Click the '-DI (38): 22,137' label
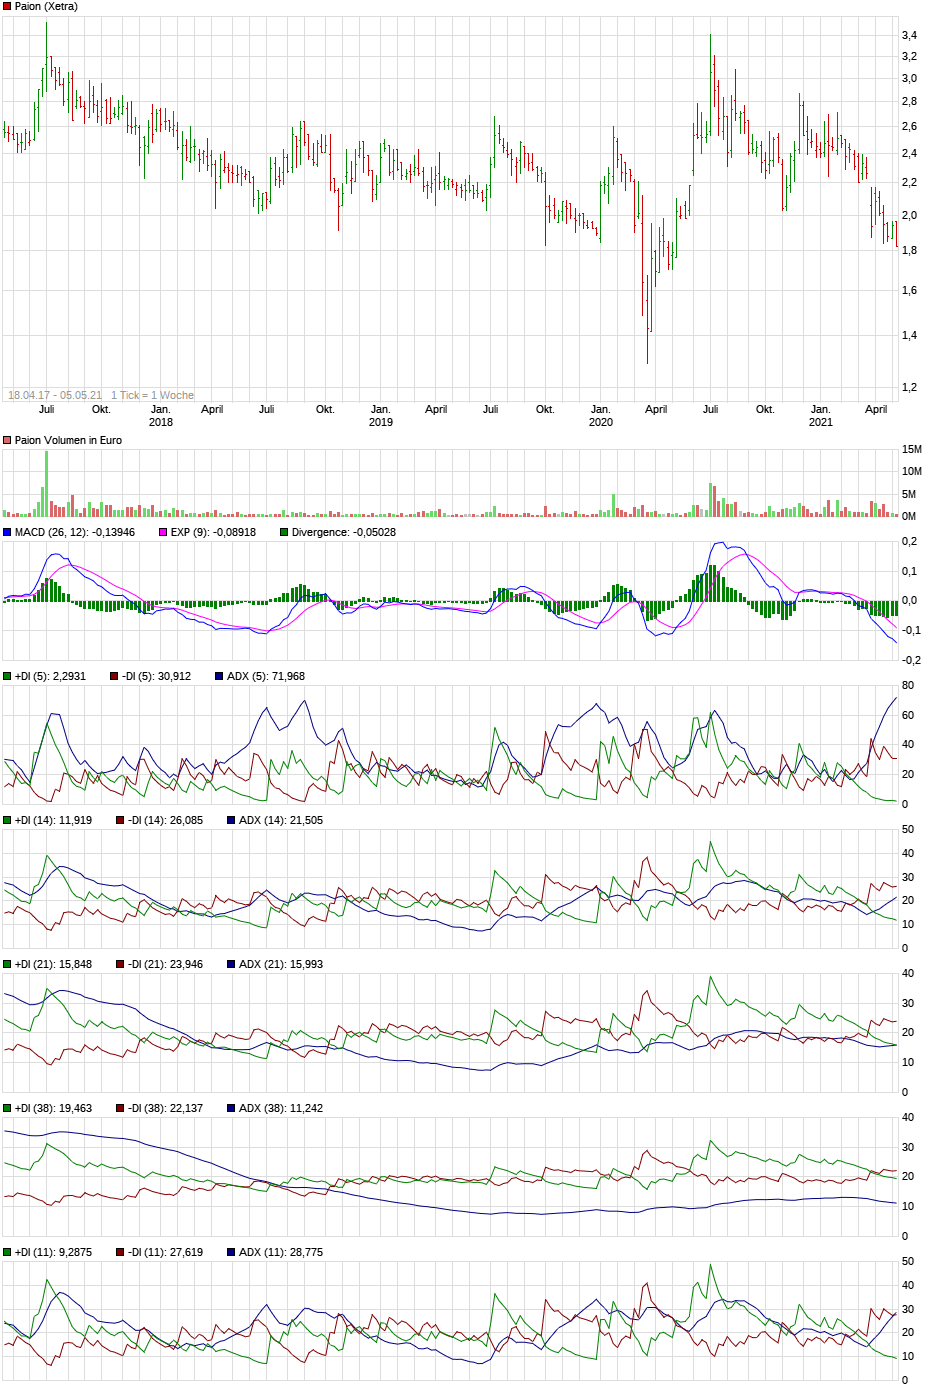 (165, 1109)
